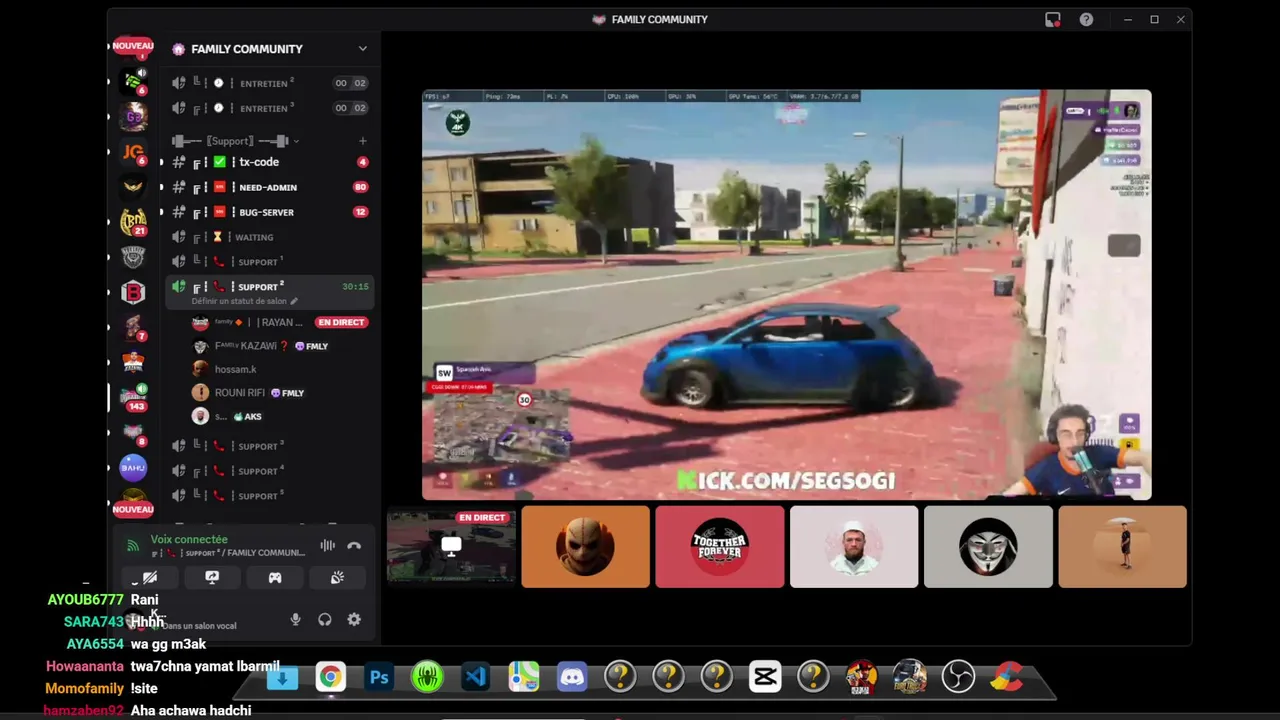
Task: Click the share screen button
Action: pyautogui.click(x=212, y=577)
